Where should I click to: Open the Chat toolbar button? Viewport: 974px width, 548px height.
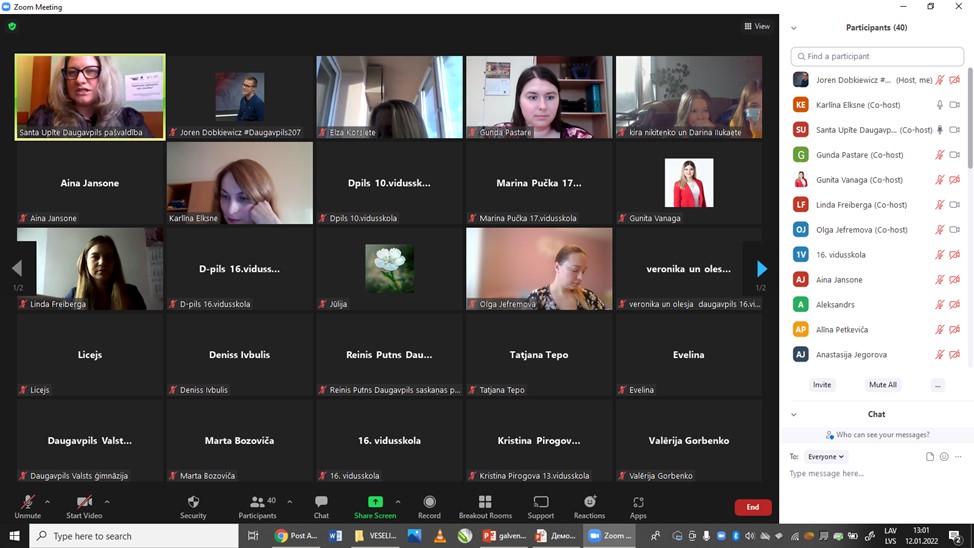[321, 507]
